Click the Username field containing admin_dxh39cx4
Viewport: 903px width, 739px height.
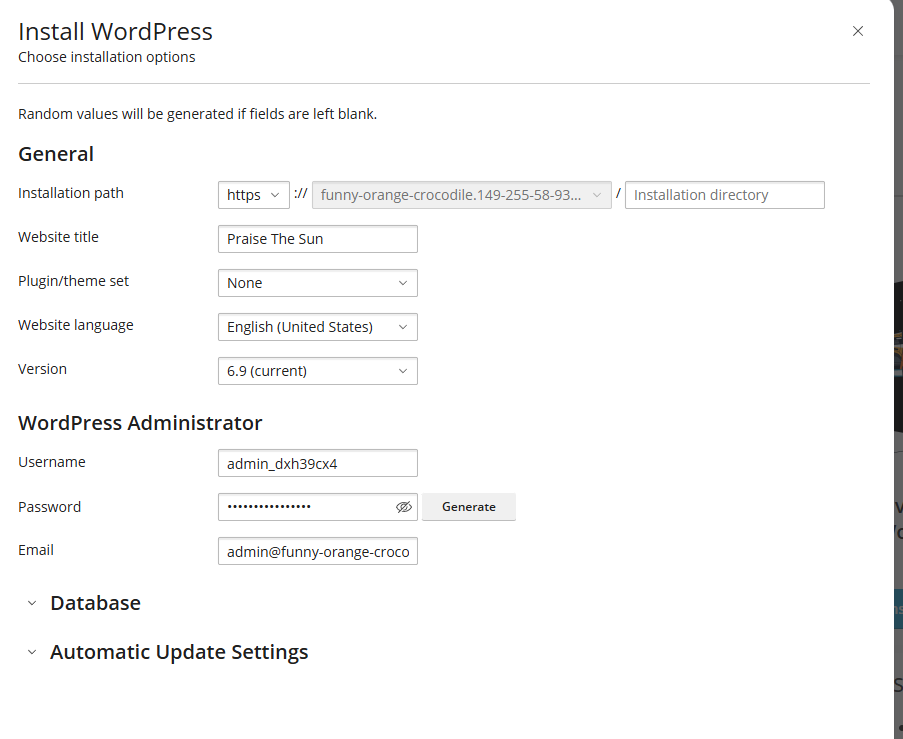317,463
